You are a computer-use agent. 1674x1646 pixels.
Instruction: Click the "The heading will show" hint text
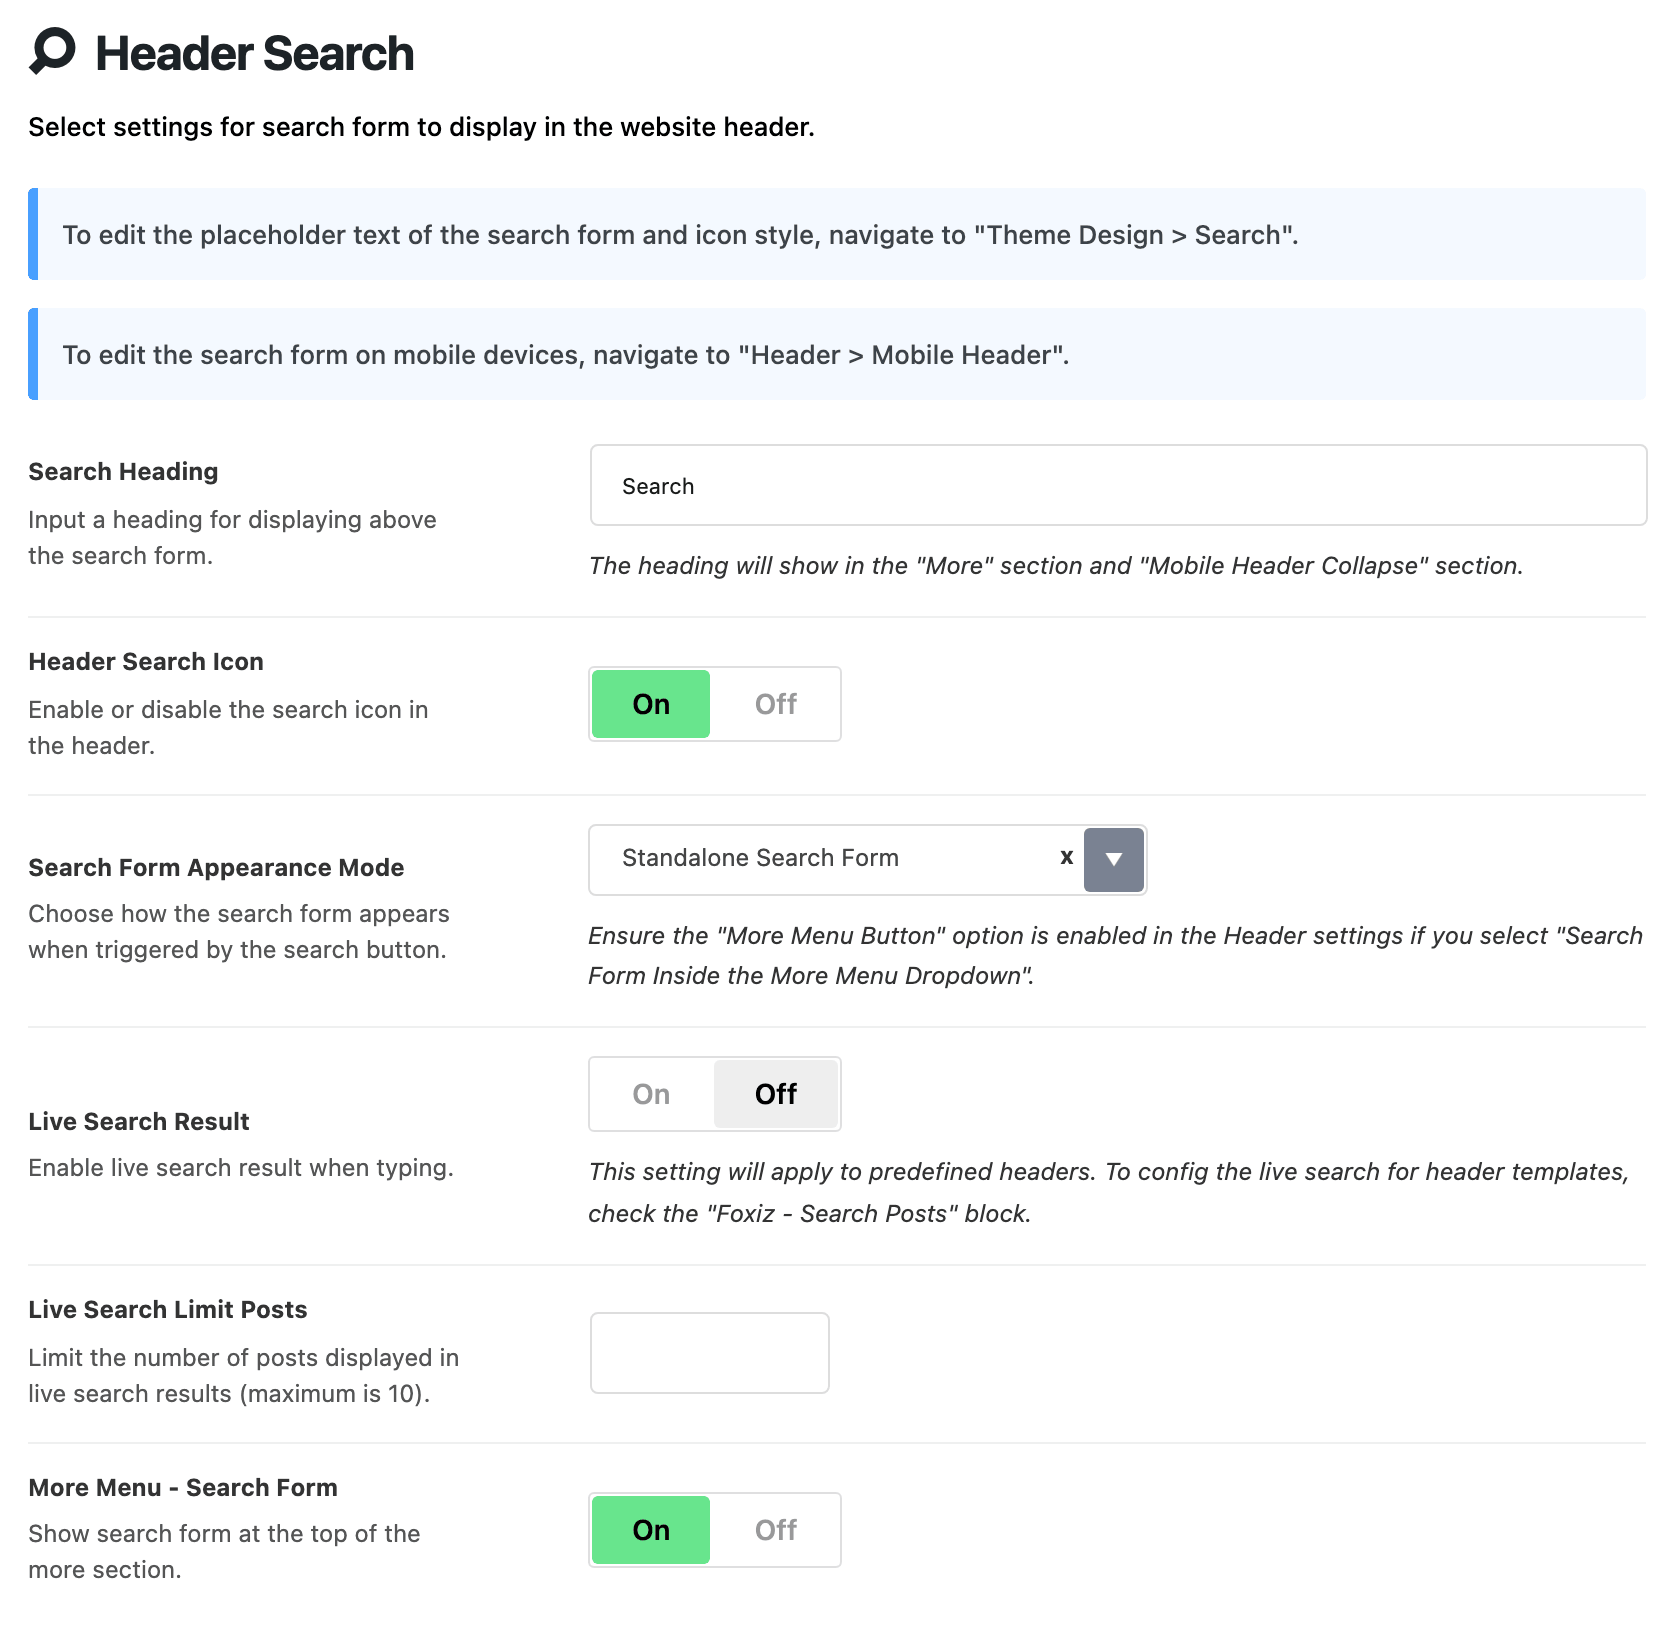coord(1056,566)
